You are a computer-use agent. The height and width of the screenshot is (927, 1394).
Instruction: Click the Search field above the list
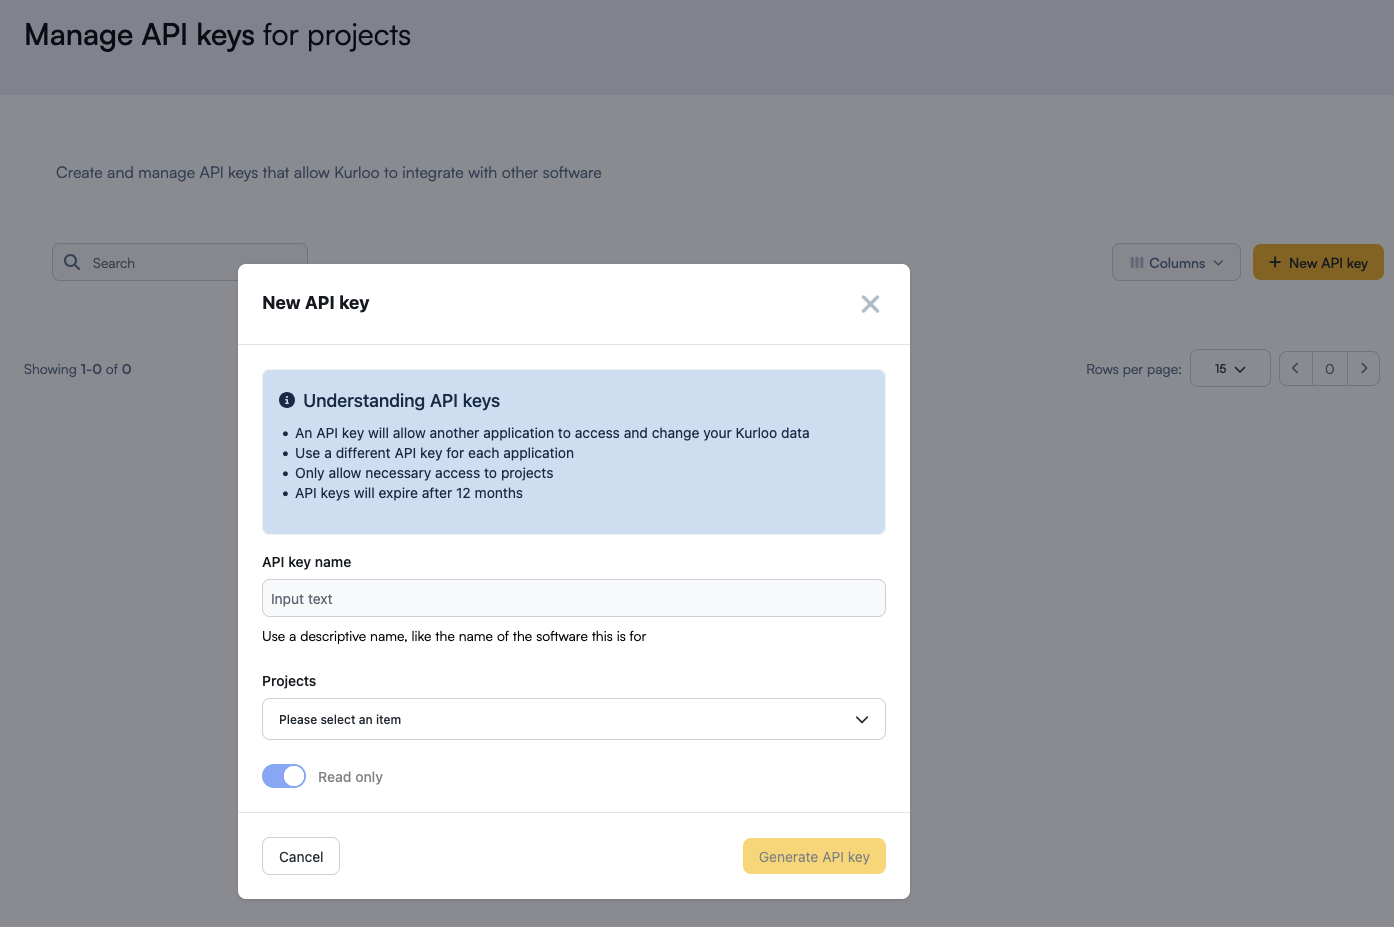(180, 262)
